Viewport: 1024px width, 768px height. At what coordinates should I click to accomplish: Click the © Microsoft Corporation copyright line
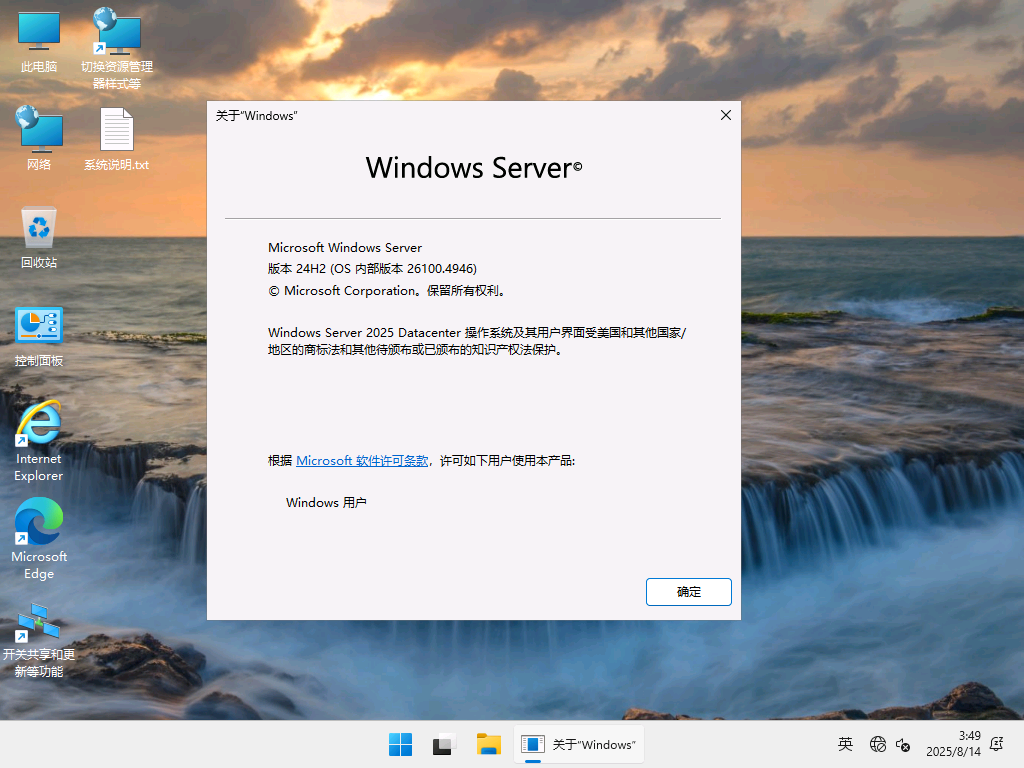click(x=387, y=291)
